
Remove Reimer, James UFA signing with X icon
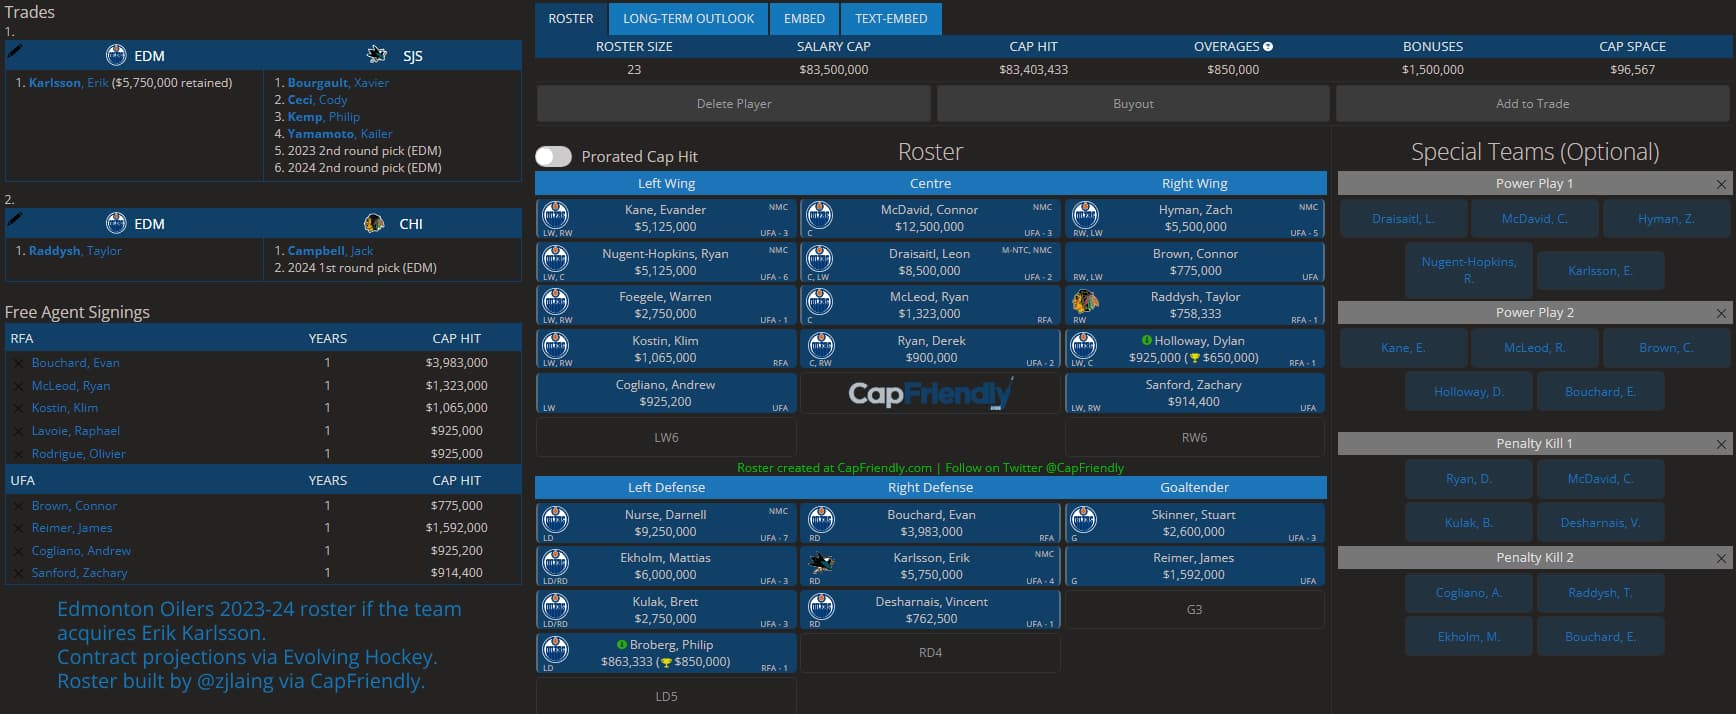point(18,528)
